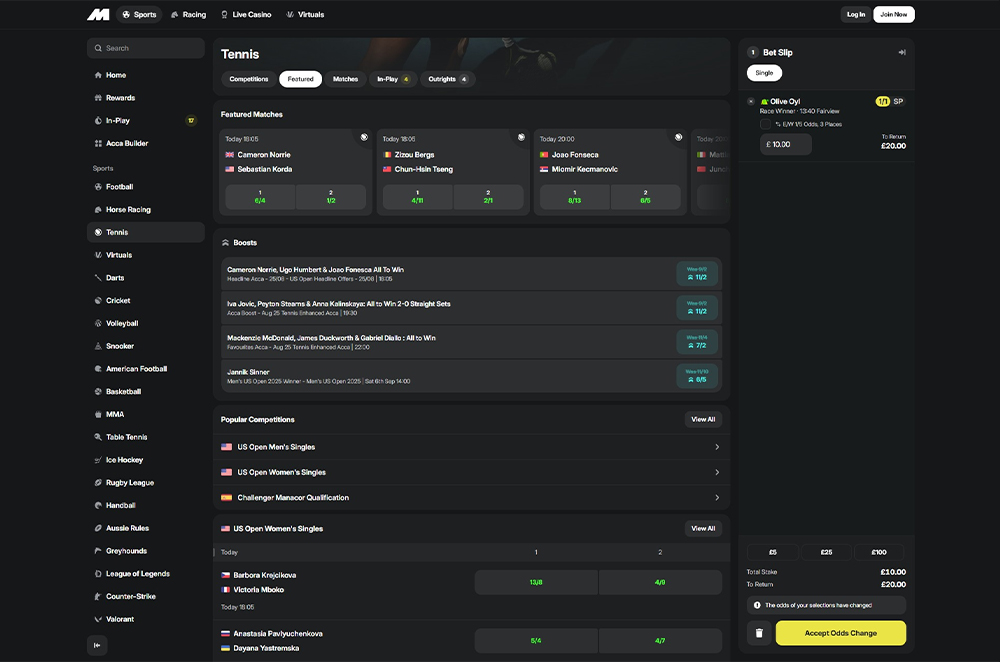The width and height of the screenshot is (1000, 662).
Task: Open Sports in the top navigation
Action: [139, 15]
